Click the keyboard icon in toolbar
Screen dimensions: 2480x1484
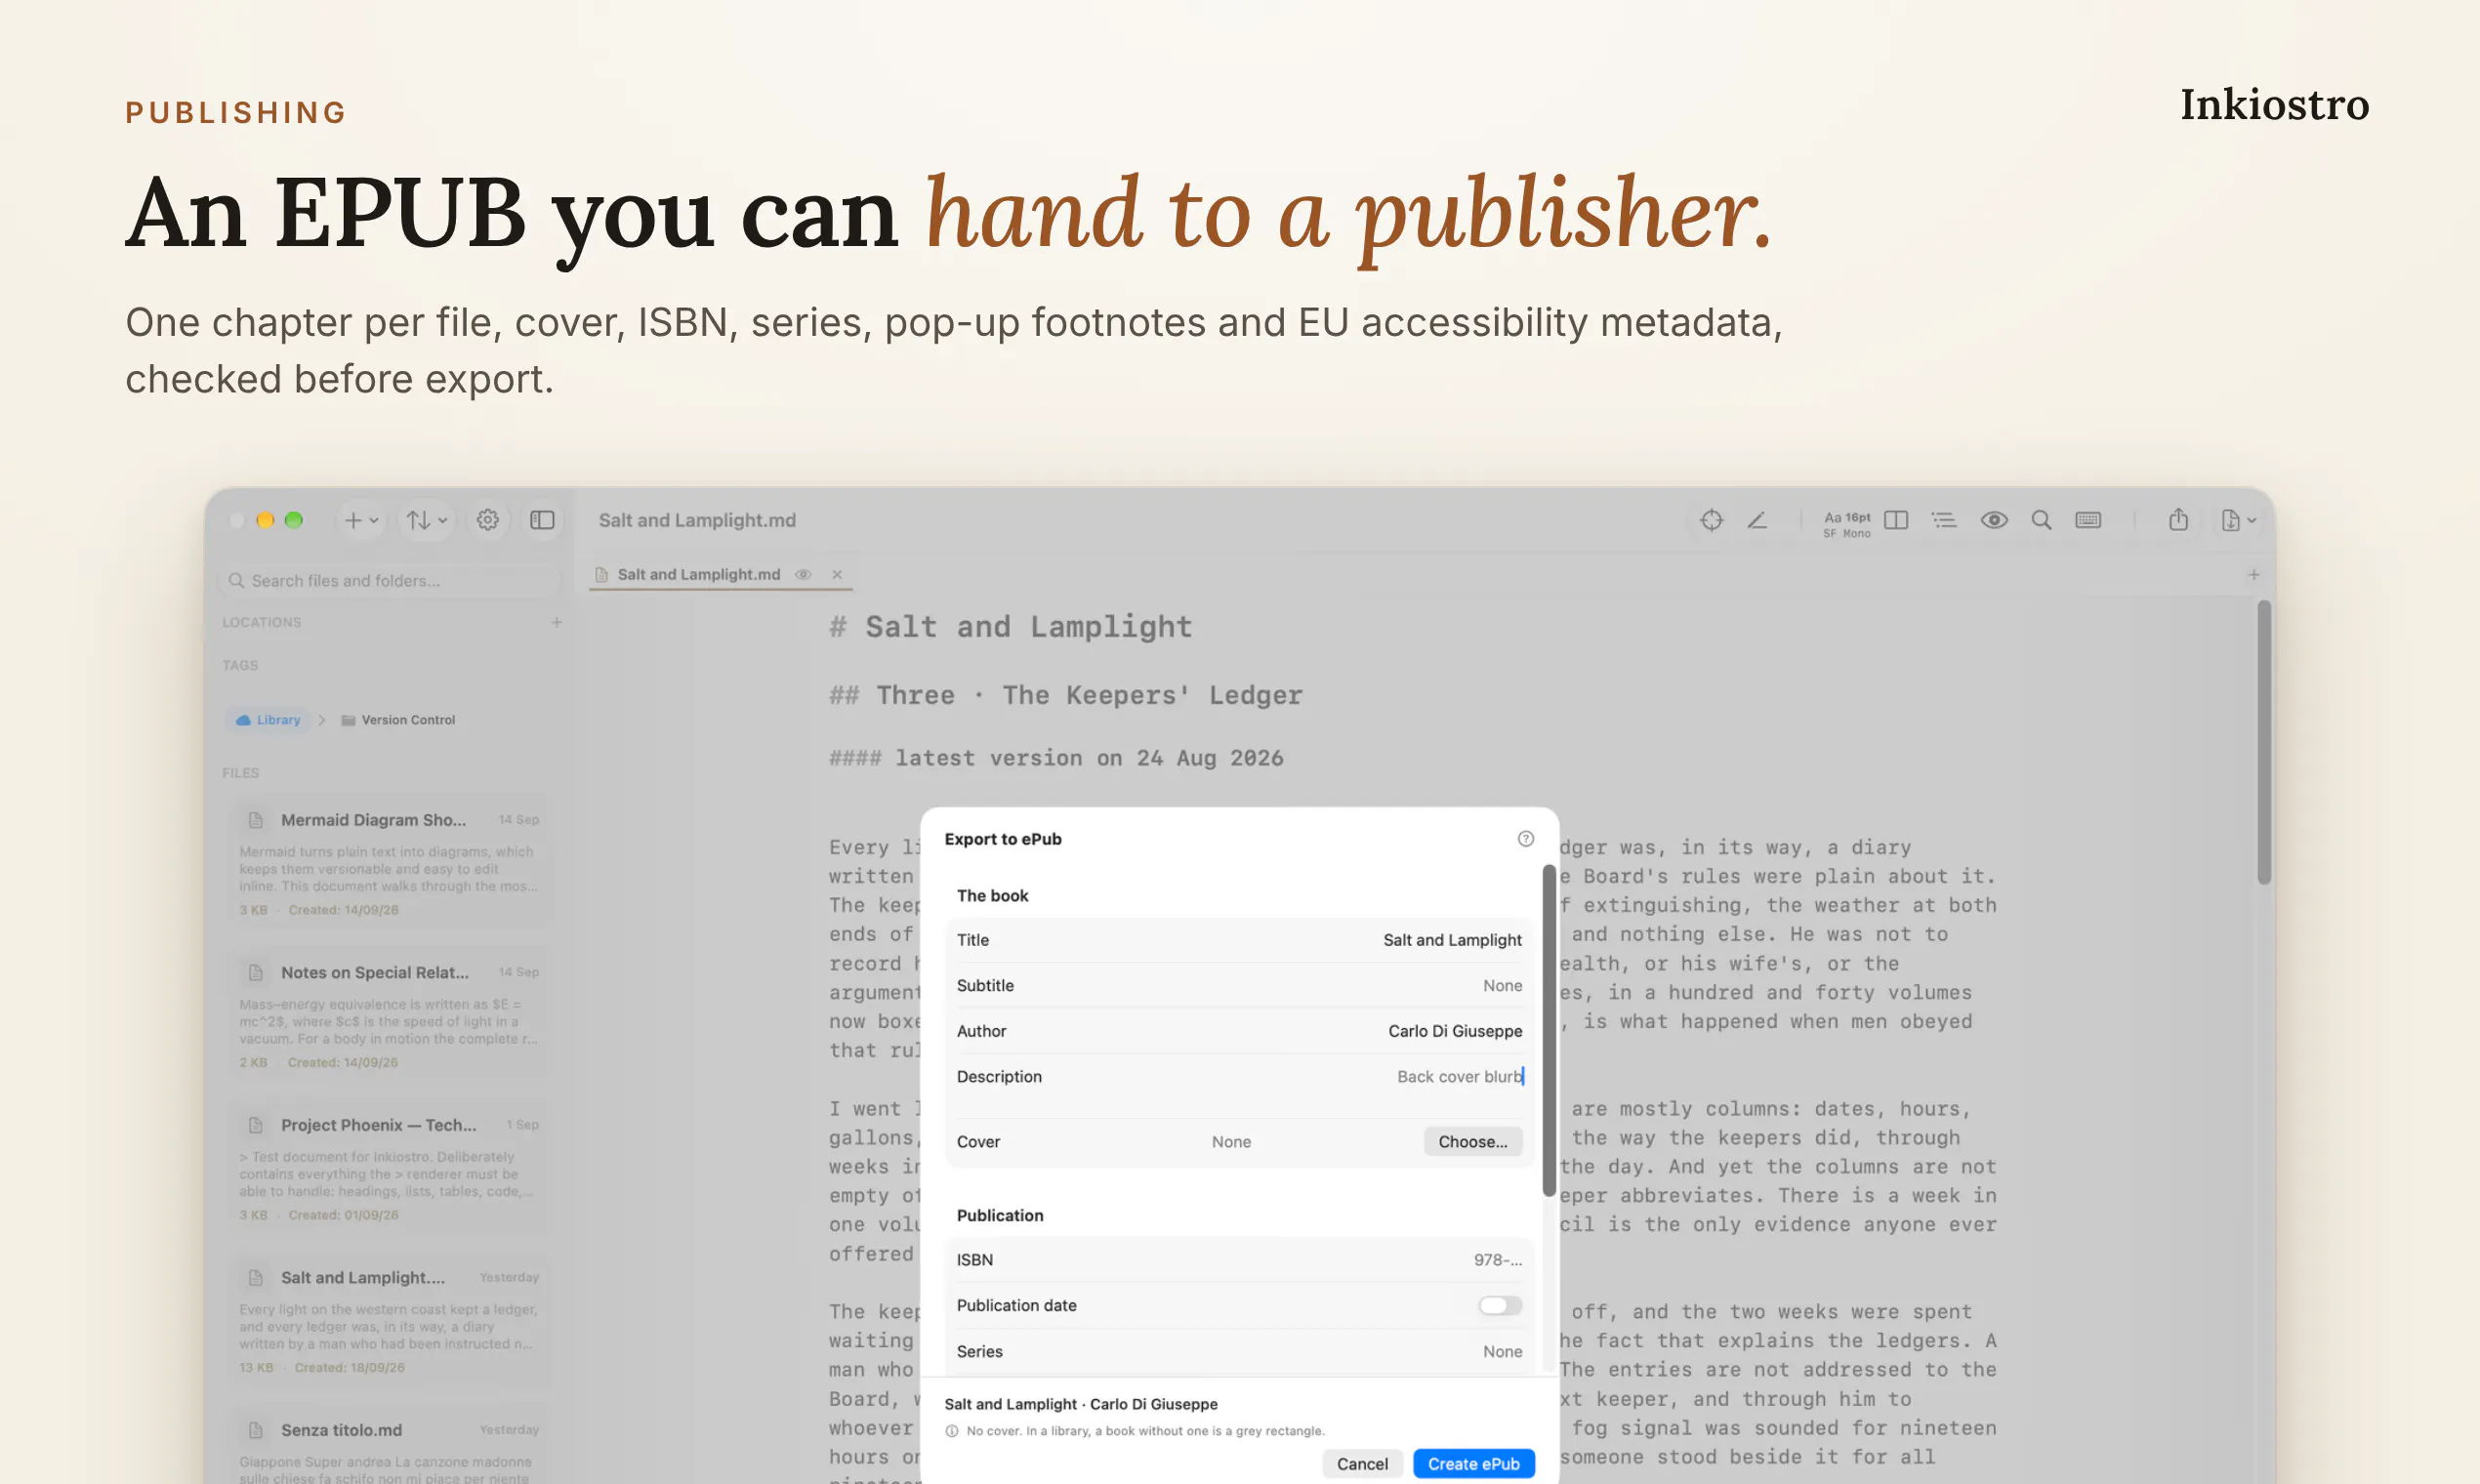click(x=2088, y=520)
